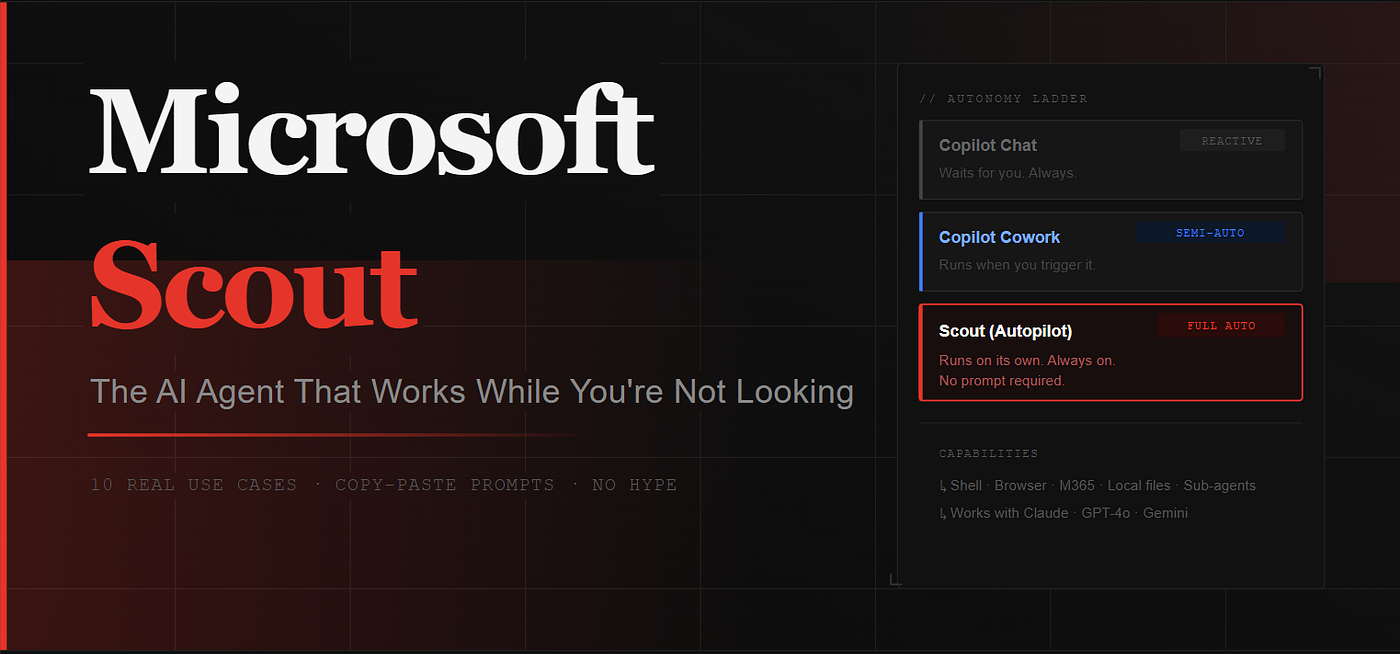
Task: Click the "NO HYPE" text
Action: 634,485
